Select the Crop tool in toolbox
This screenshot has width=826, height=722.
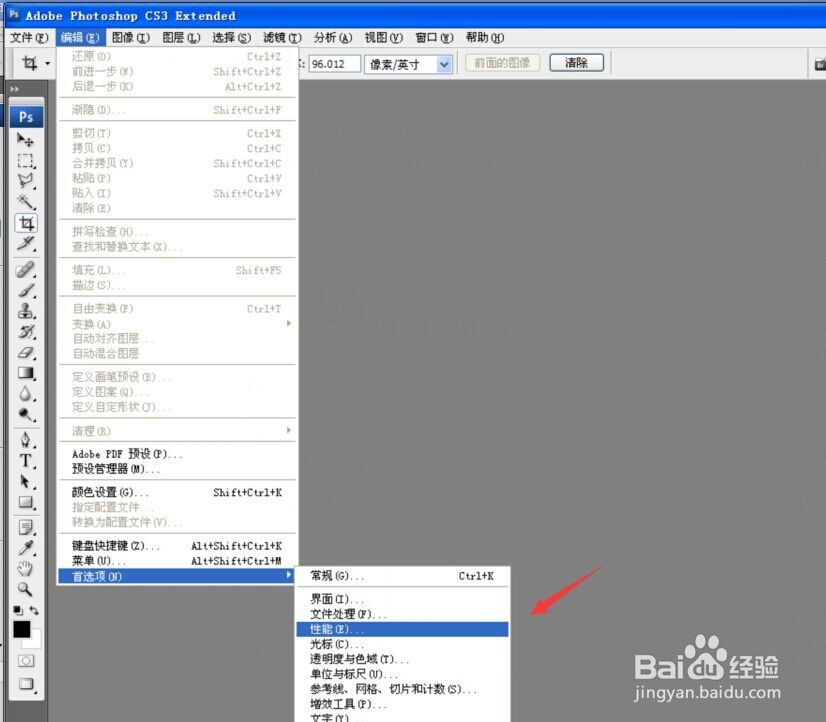tap(26, 223)
